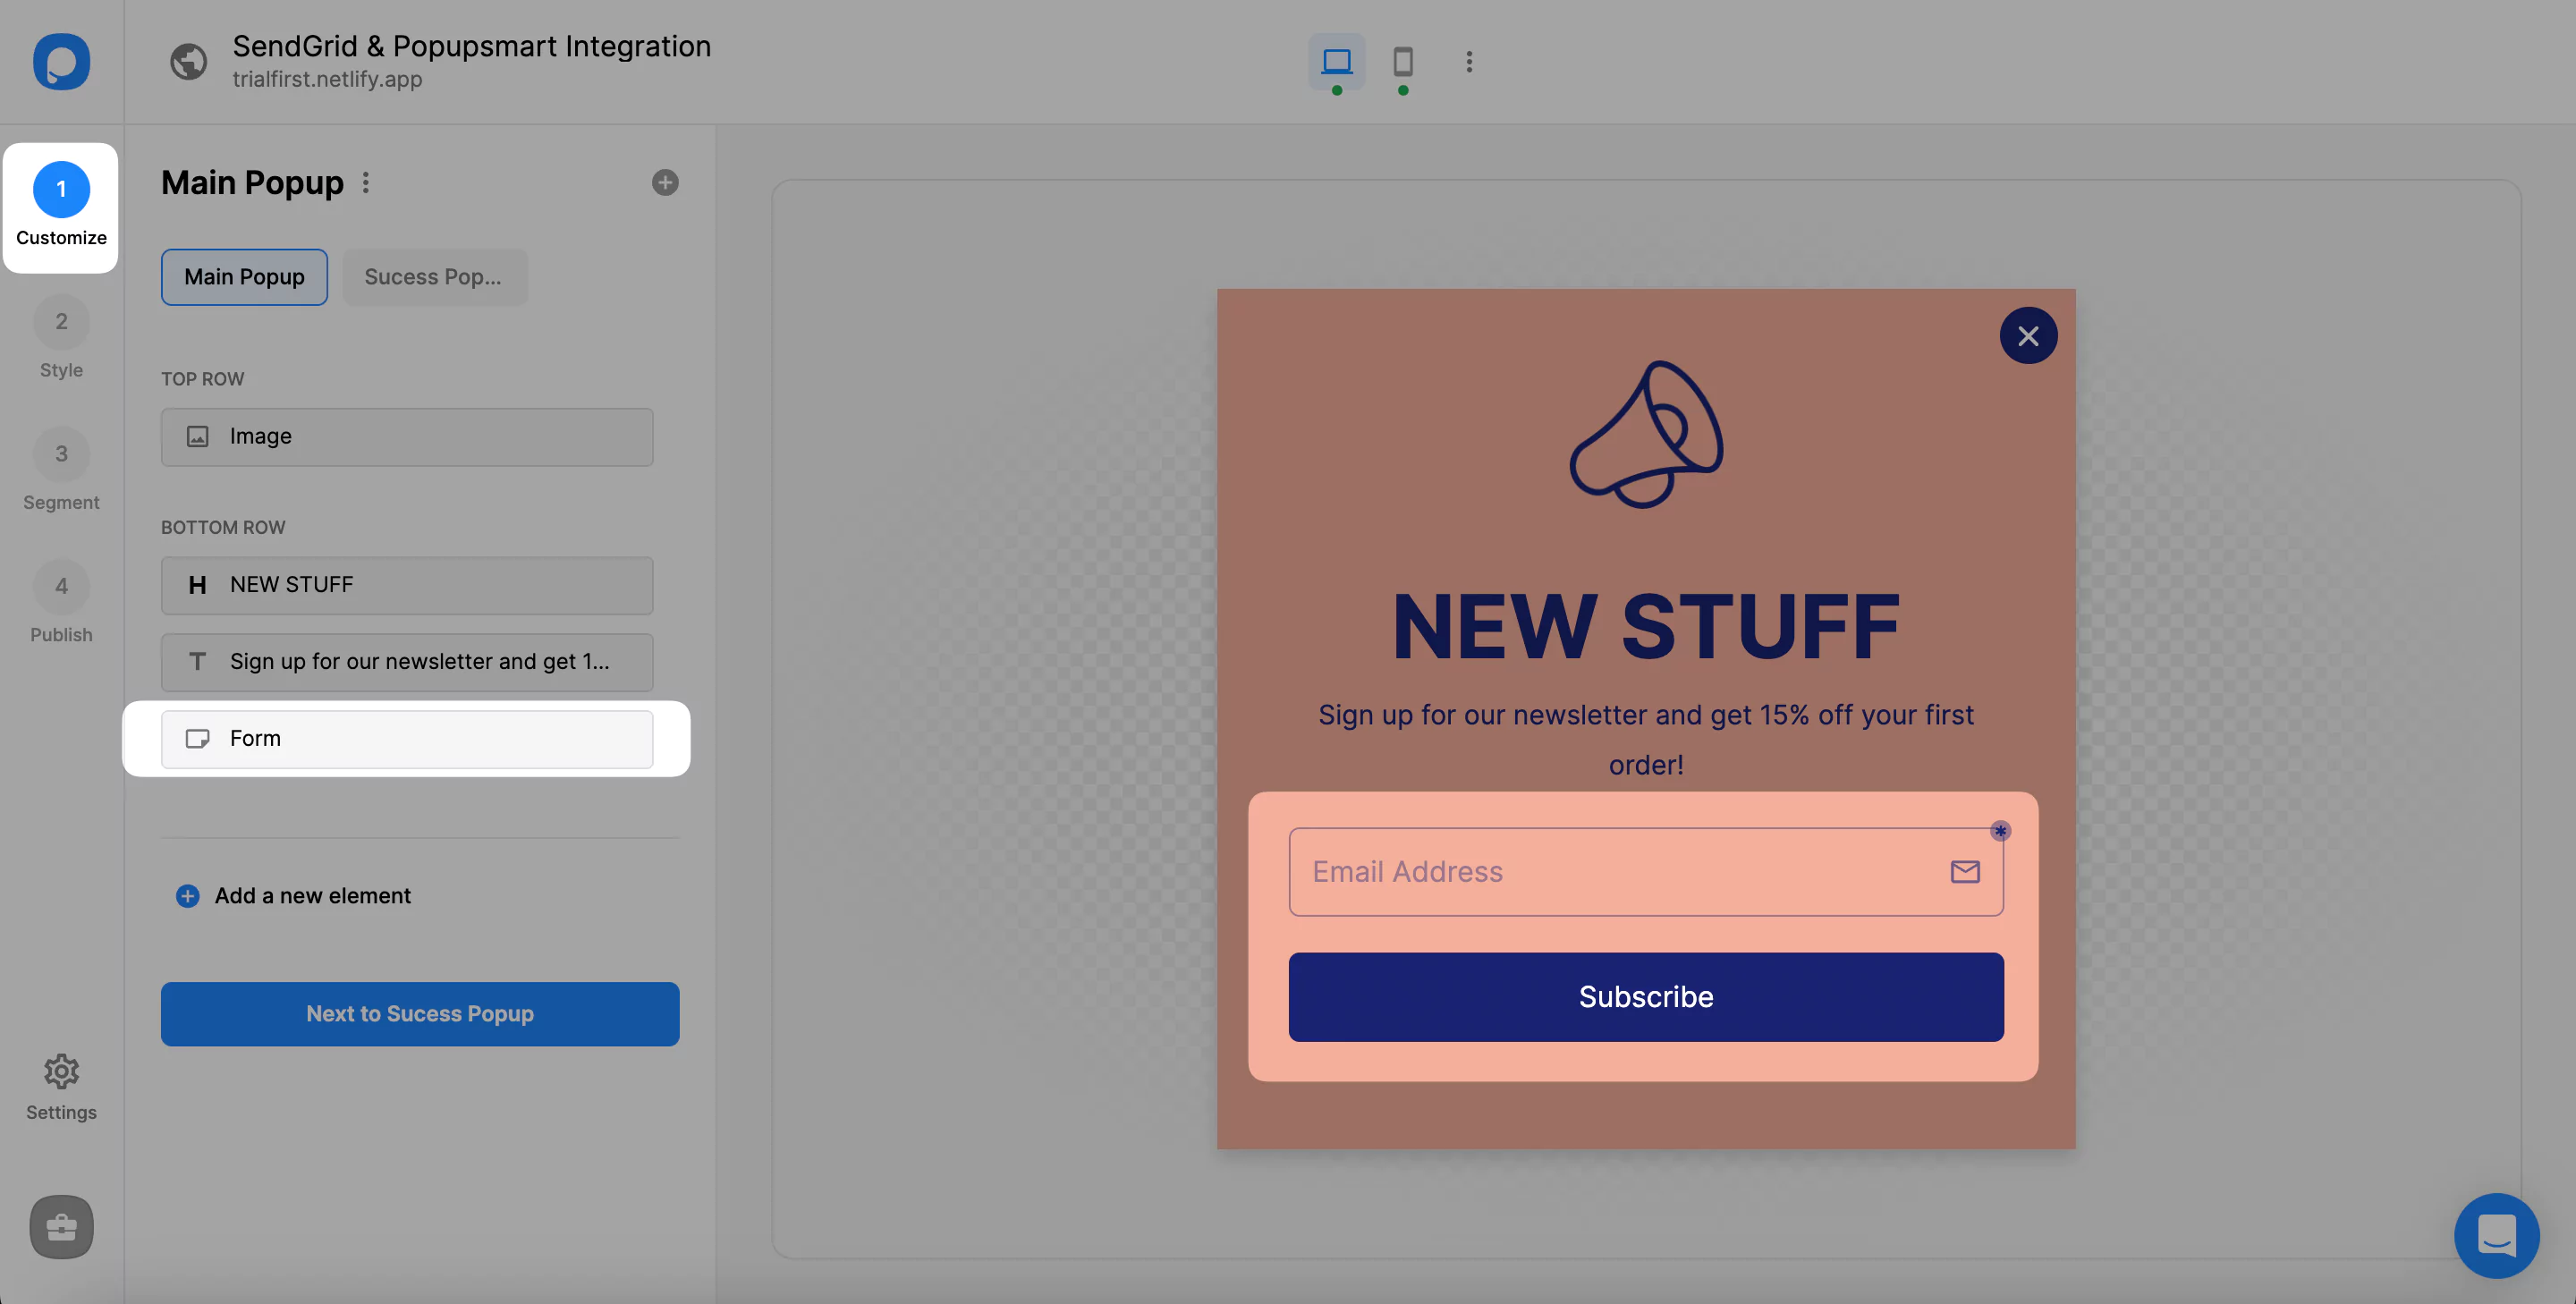This screenshot has height=1304, width=2576.
Task: Click the close X button on popup preview
Action: click(2029, 334)
